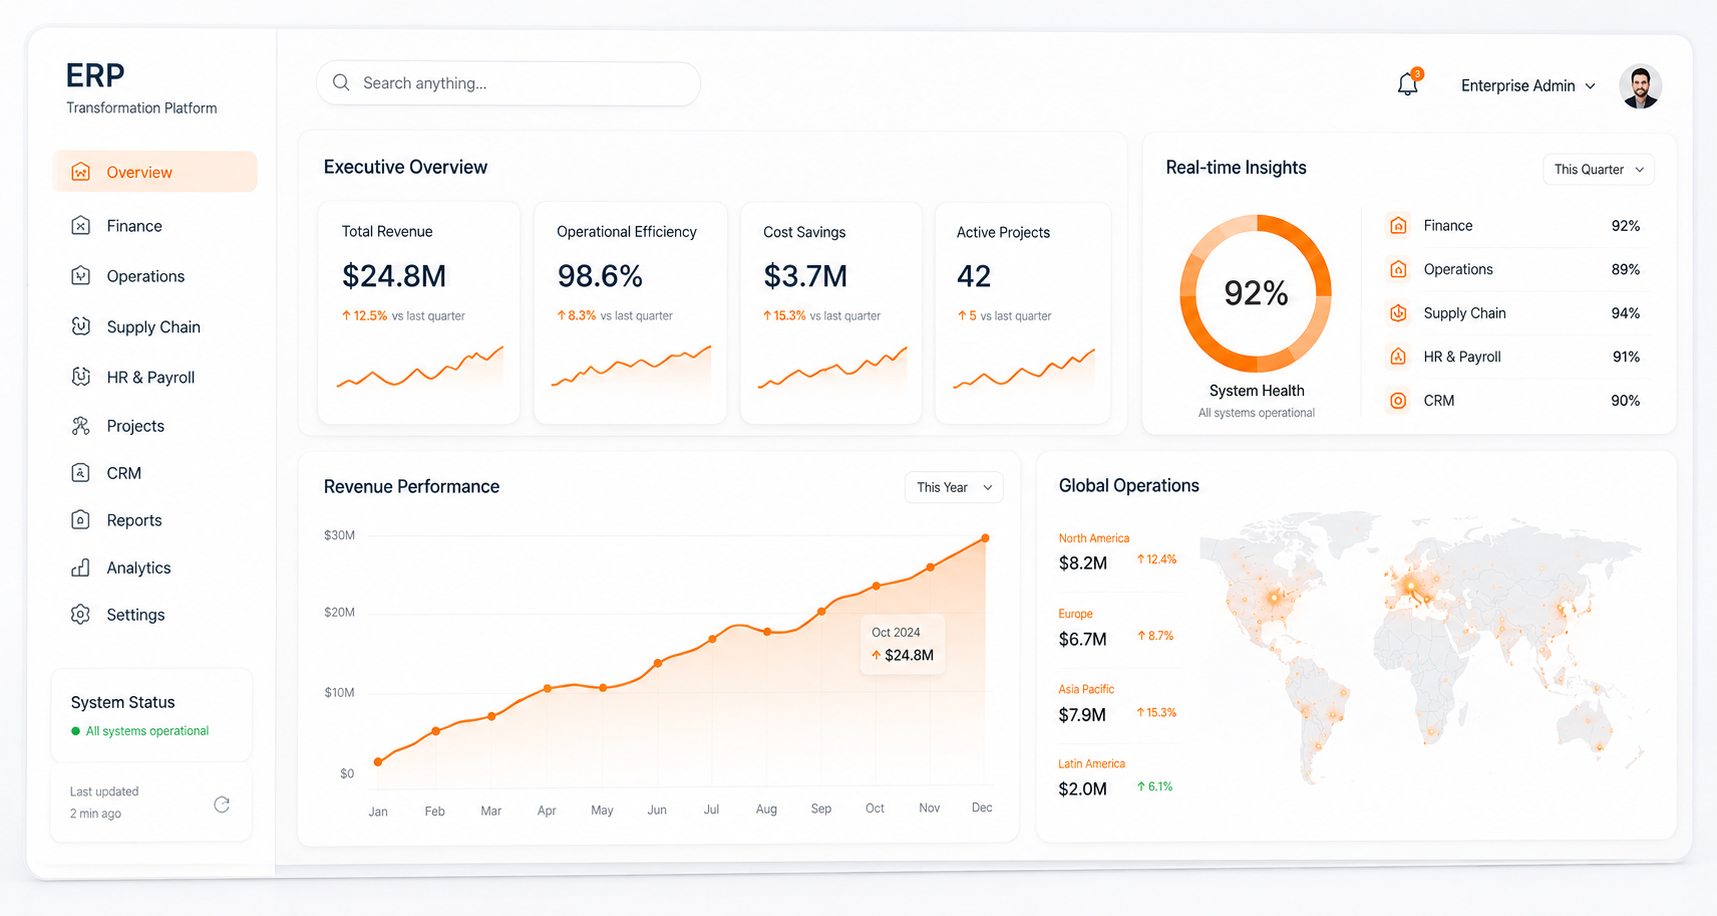Screen dimensions: 1717x916
Task: Navigate to HR & Payroll
Action: tap(155, 377)
